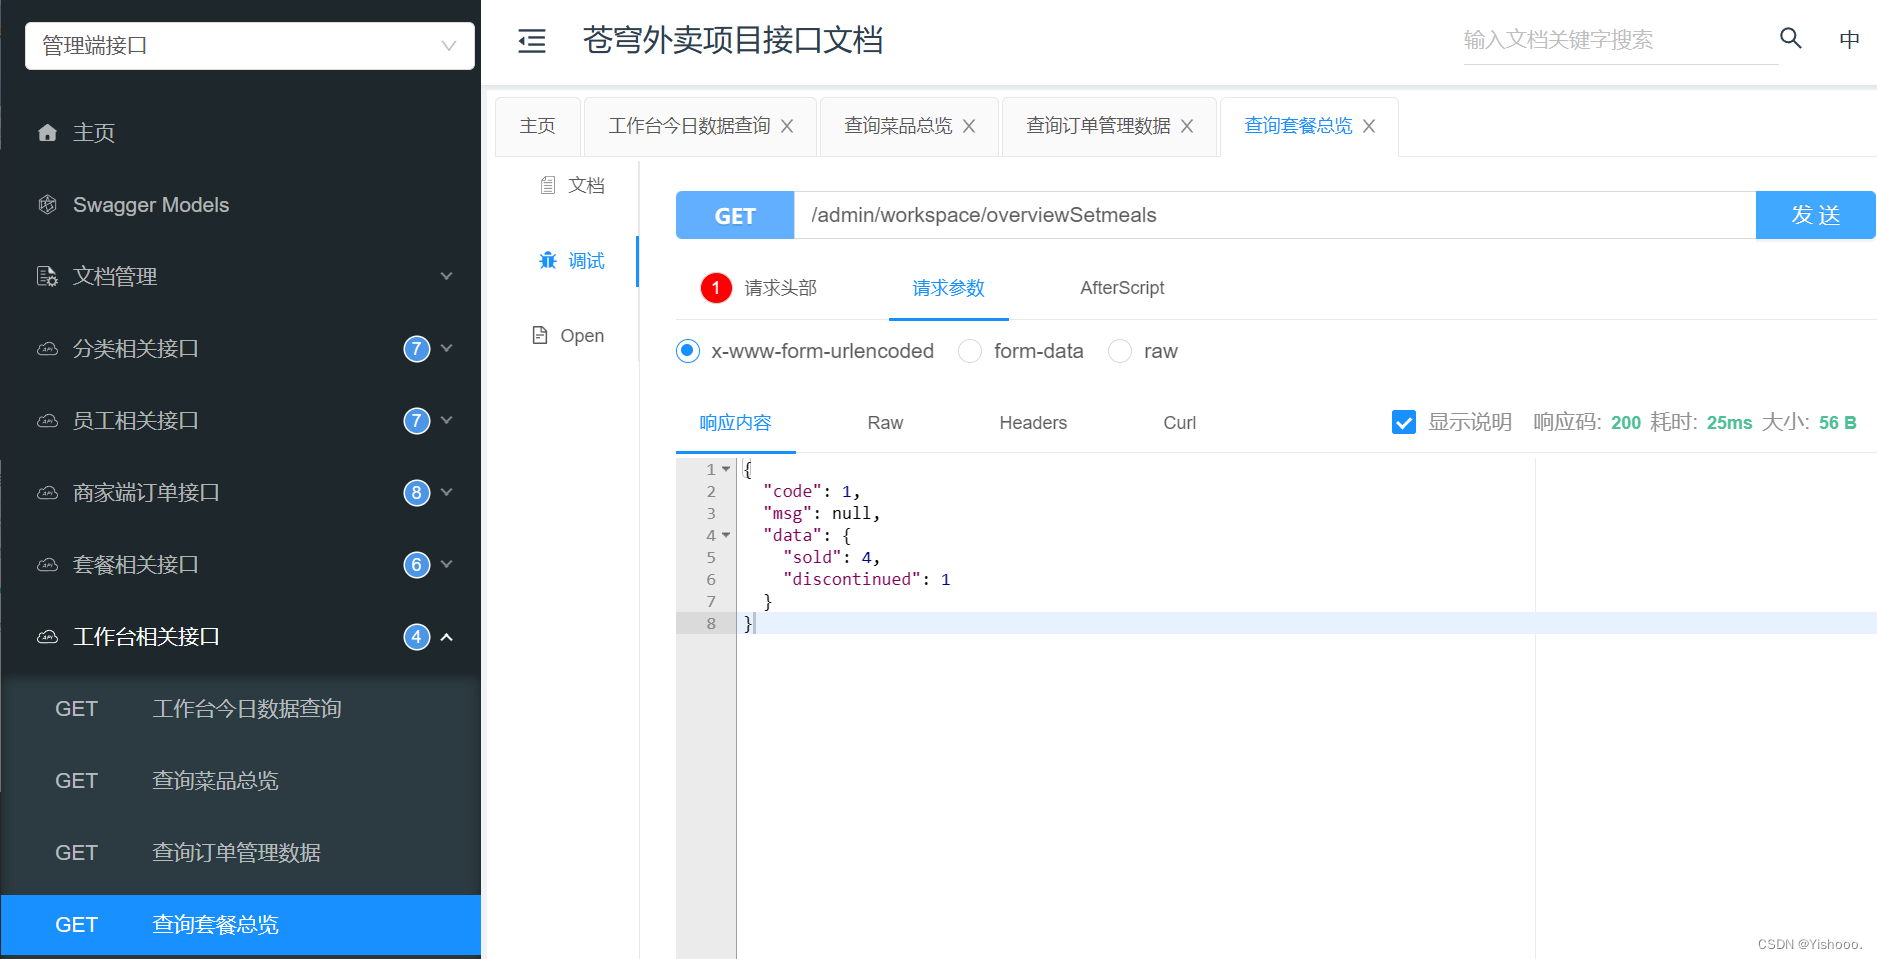Open the 管理端接口 group dropdown
The width and height of the screenshot is (1877, 959).
250,46
